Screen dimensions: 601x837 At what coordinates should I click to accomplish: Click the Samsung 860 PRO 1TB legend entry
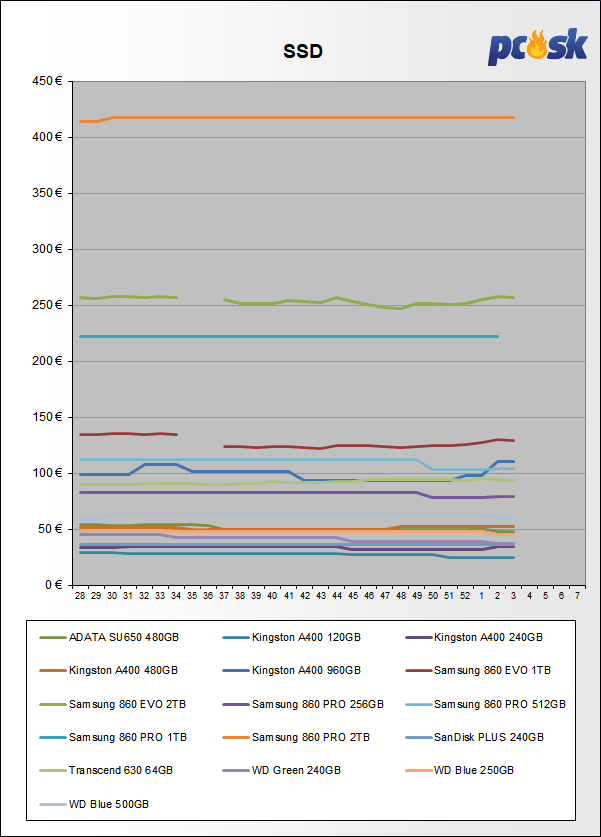click(113, 737)
